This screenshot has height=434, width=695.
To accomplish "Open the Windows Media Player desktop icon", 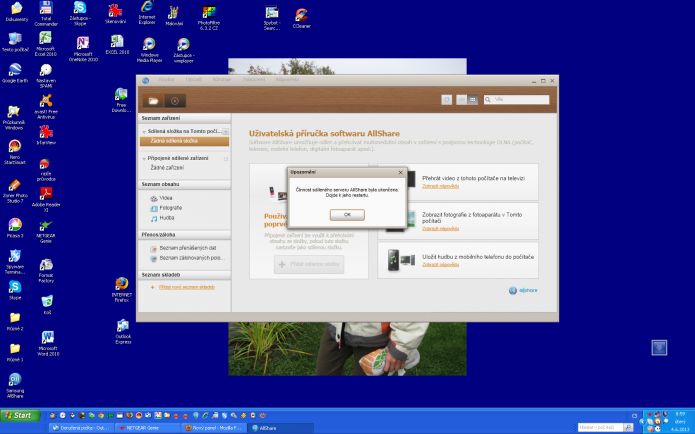I will 149,50.
